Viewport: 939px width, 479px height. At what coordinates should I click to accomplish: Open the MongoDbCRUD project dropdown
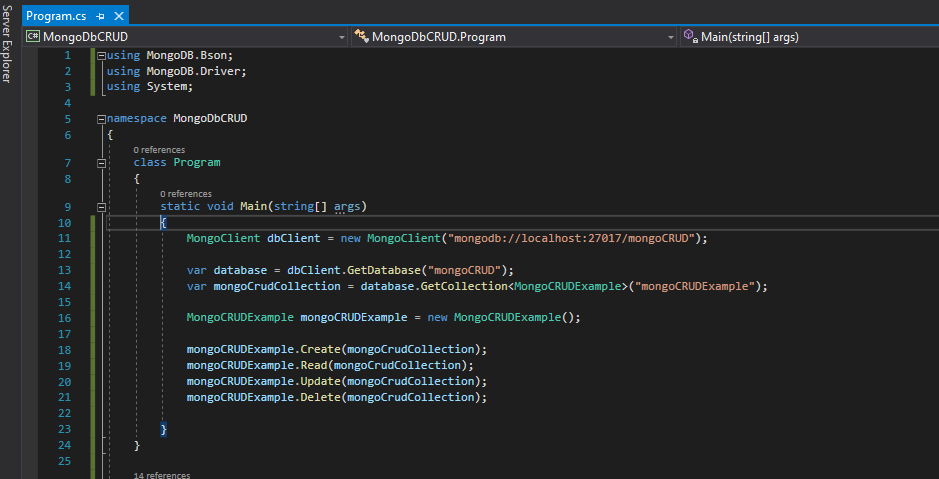pos(342,37)
